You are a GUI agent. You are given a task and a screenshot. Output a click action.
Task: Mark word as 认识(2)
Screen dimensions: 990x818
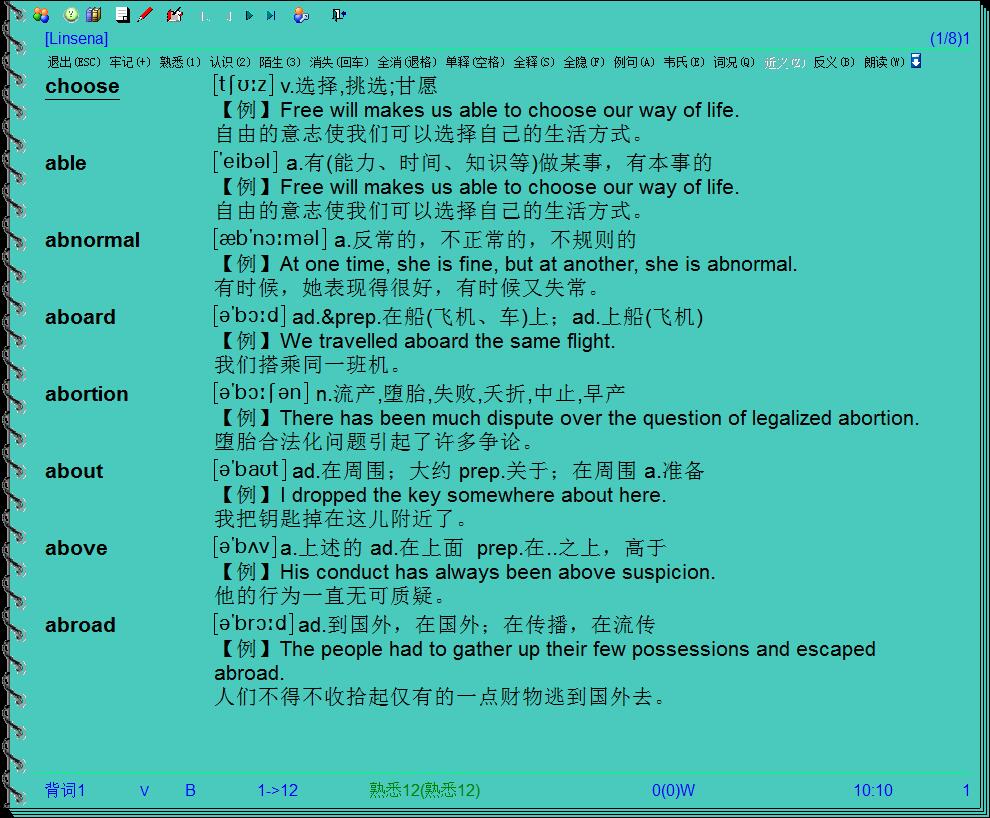230,62
